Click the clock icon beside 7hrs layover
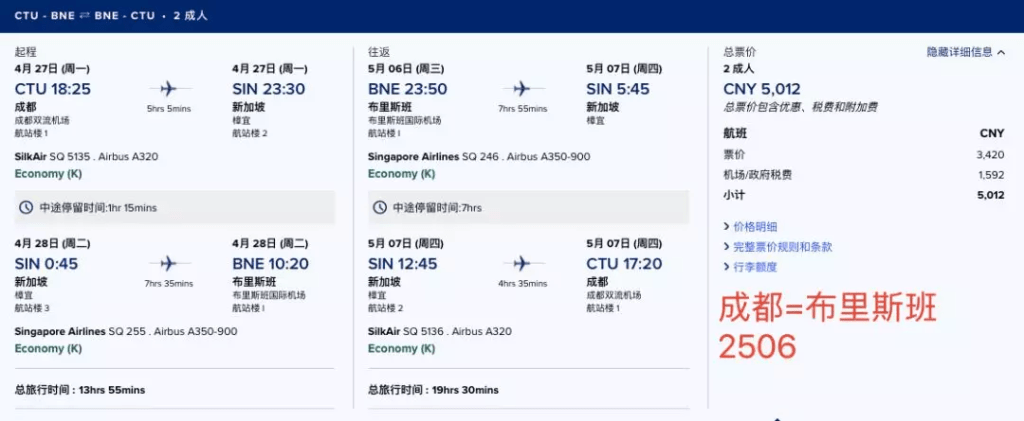Viewport: 1024px width, 421px height. (x=379, y=207)
